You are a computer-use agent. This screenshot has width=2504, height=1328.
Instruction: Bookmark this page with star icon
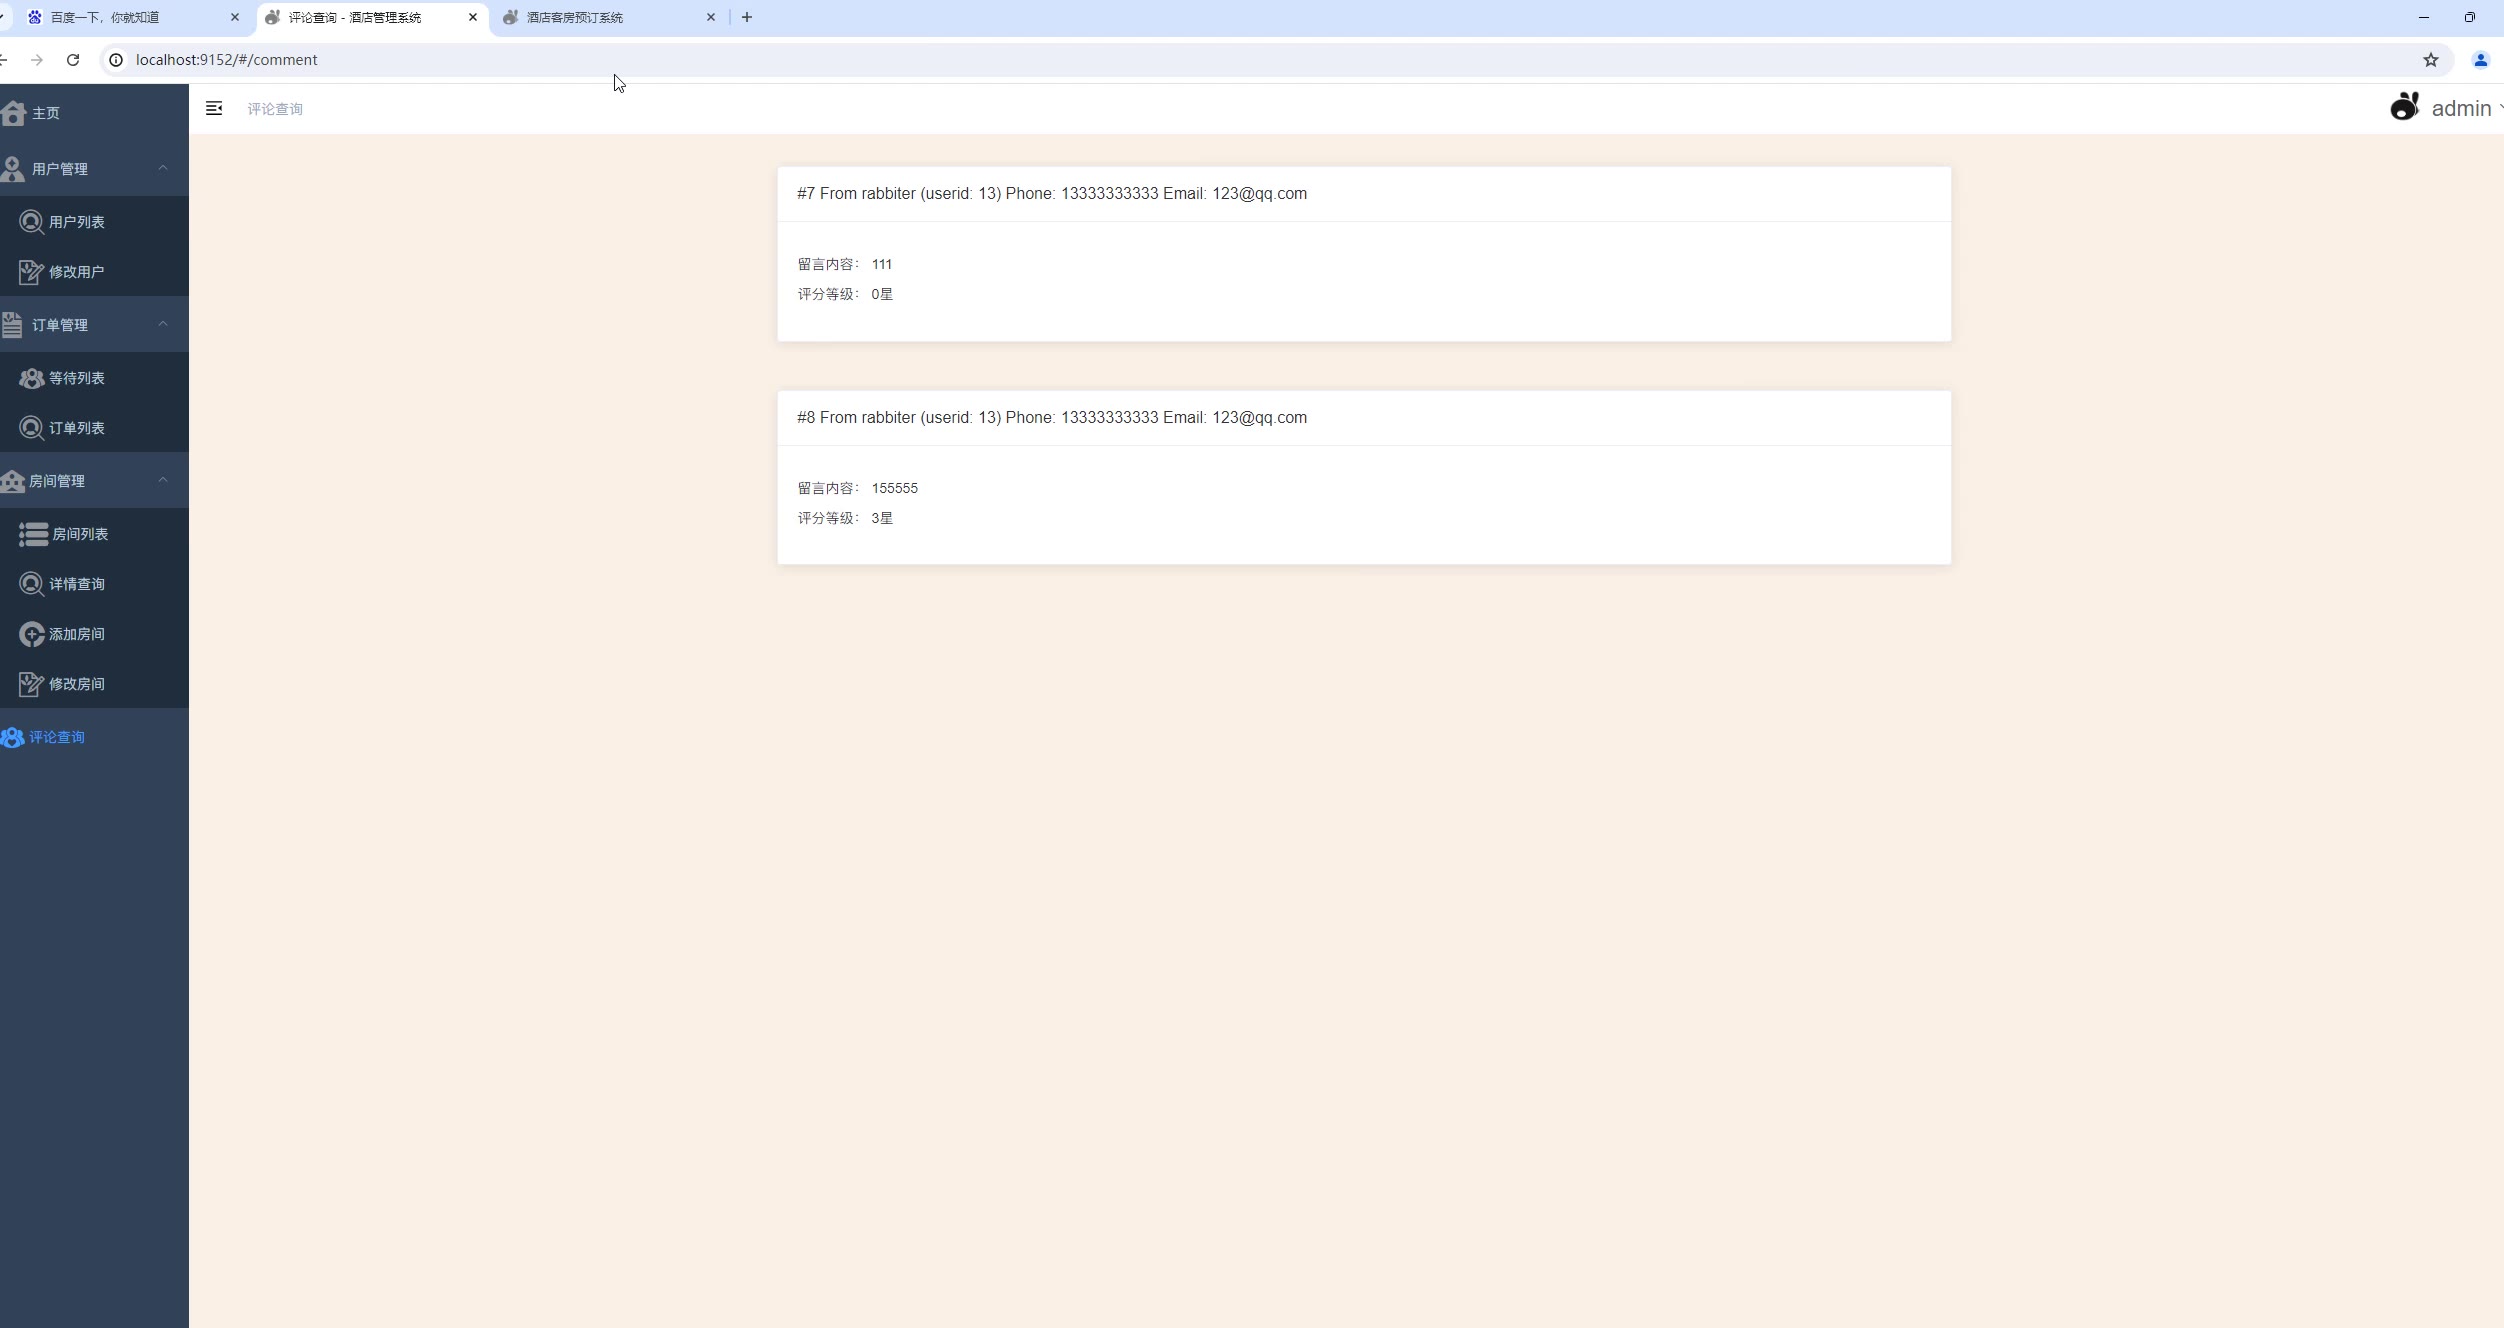(x=2430, y=60)
